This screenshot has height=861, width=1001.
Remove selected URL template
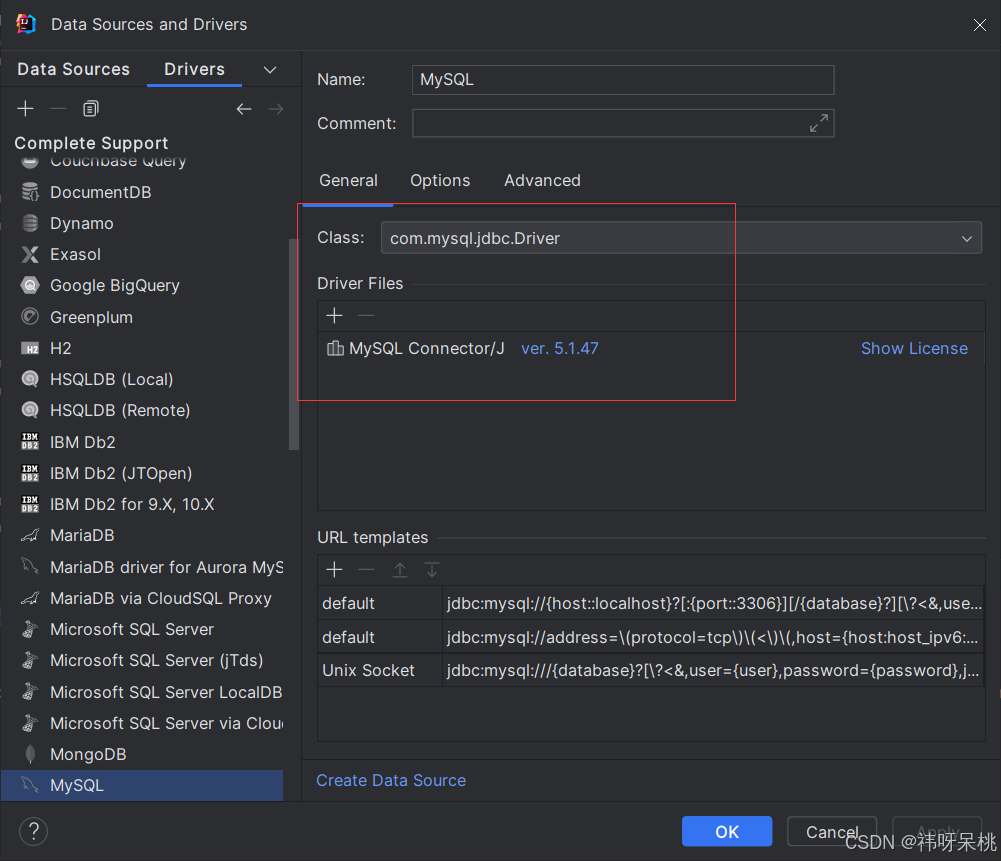click(x=366, y=569)
